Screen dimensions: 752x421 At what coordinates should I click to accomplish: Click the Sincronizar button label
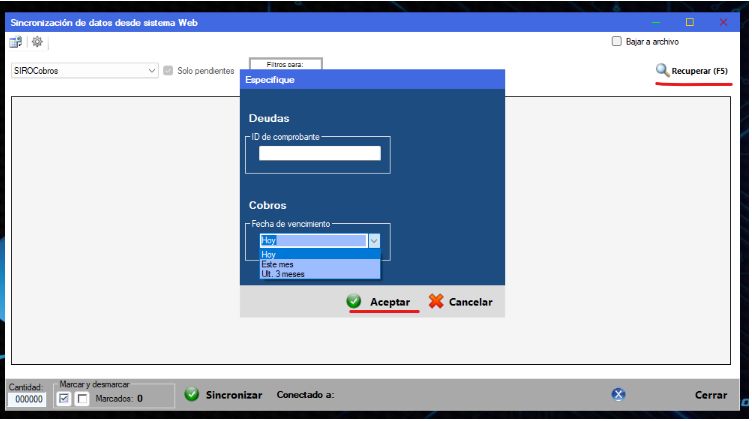click(x=234, y=395)
